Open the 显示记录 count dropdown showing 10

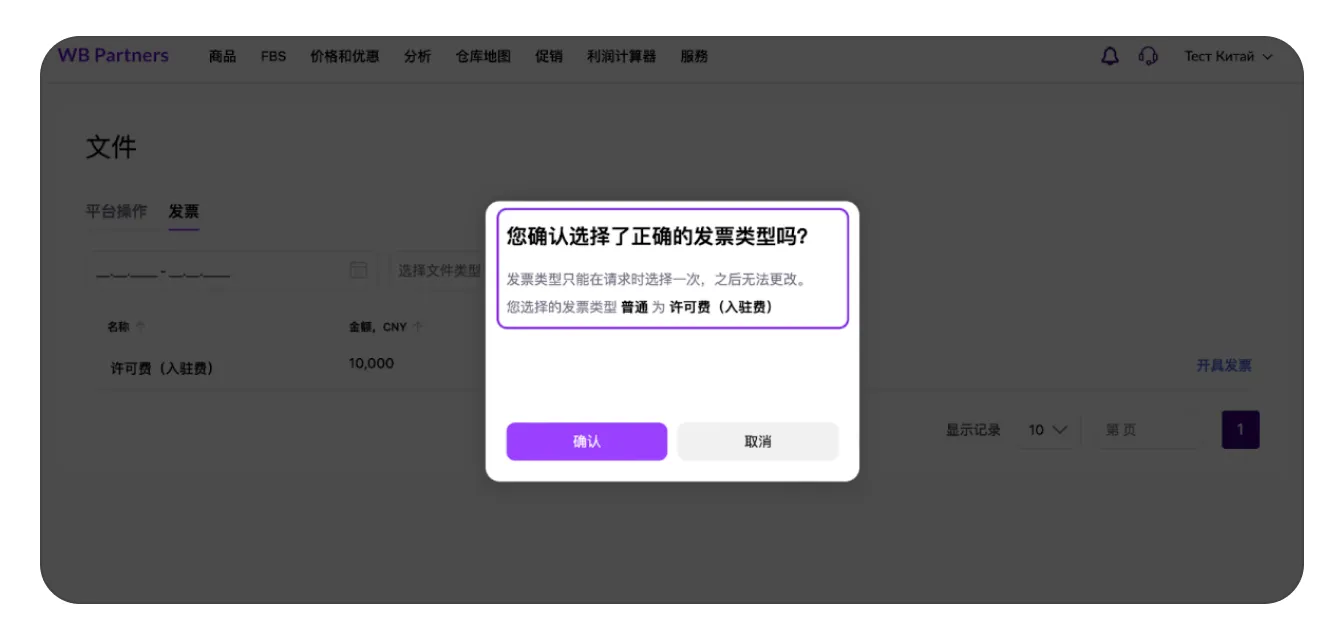pos(1047,430)
